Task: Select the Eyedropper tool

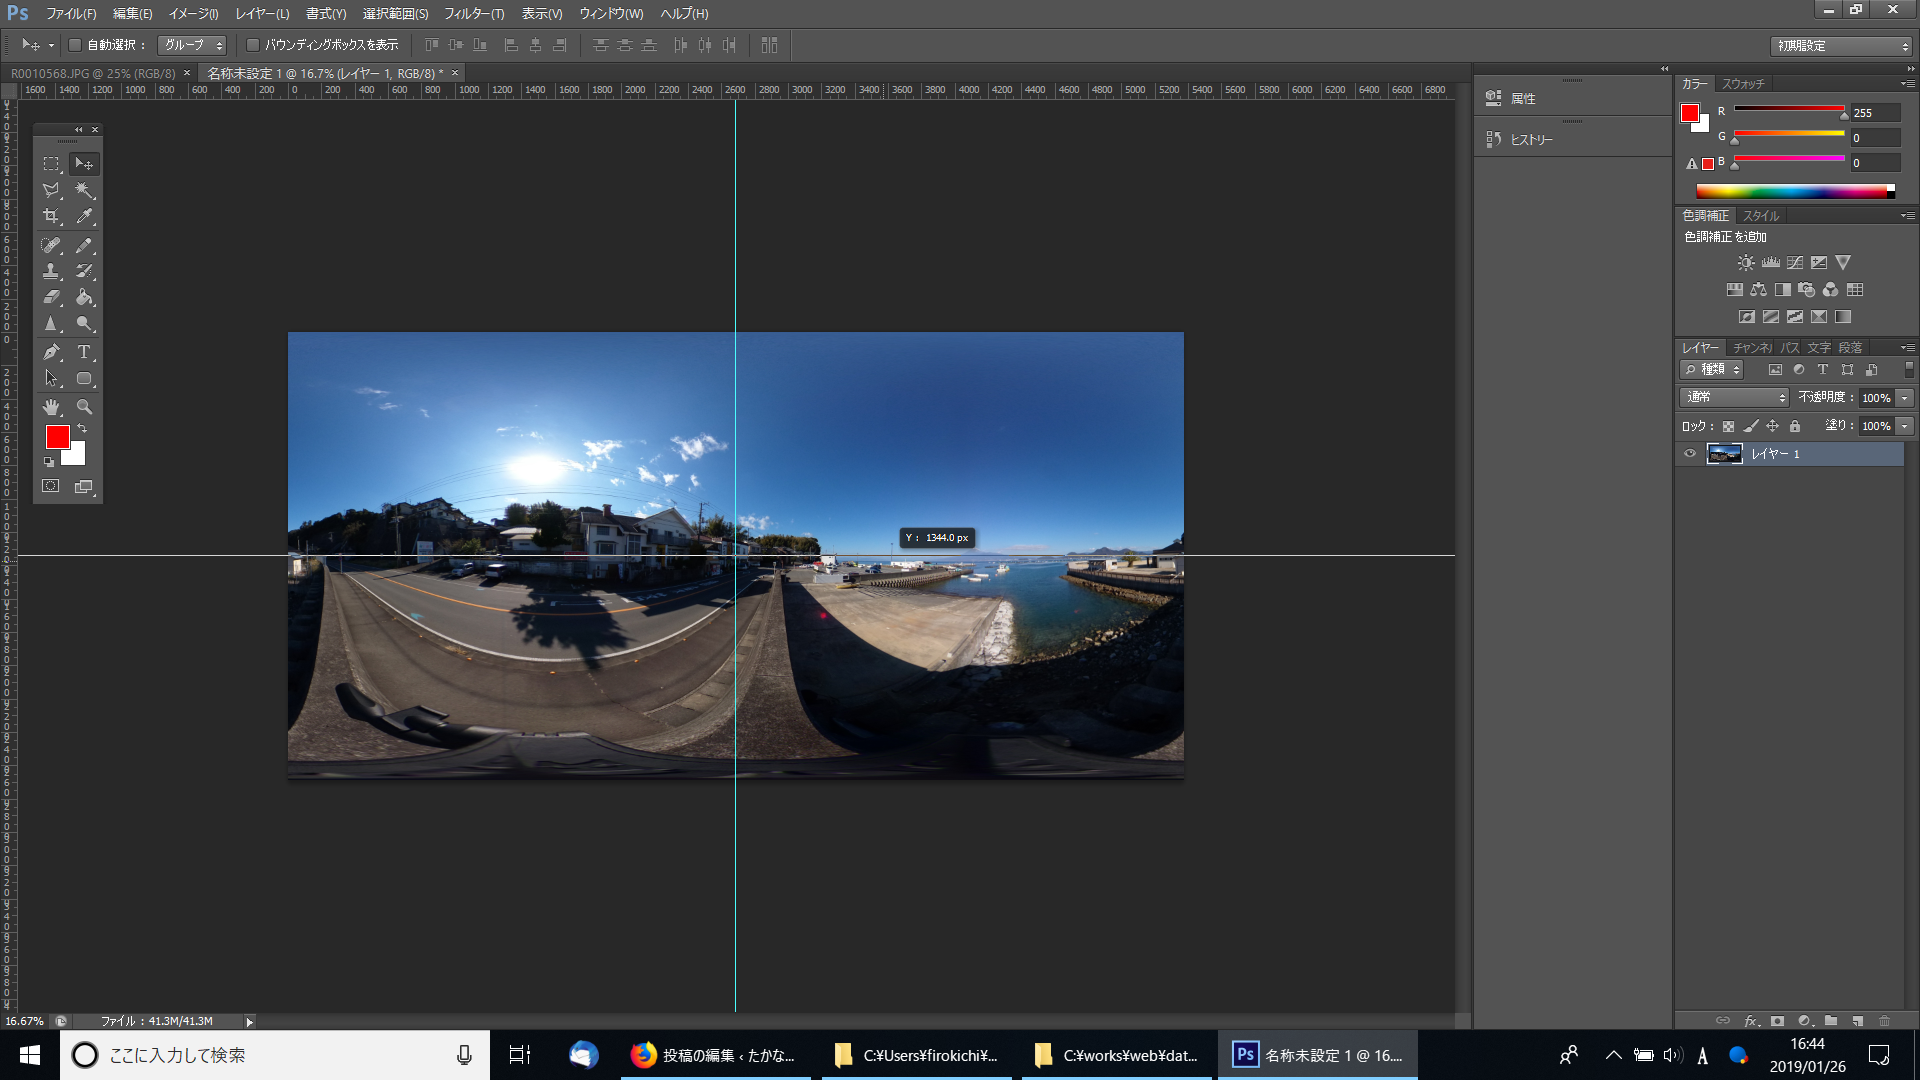Action: tap(84, 216)
